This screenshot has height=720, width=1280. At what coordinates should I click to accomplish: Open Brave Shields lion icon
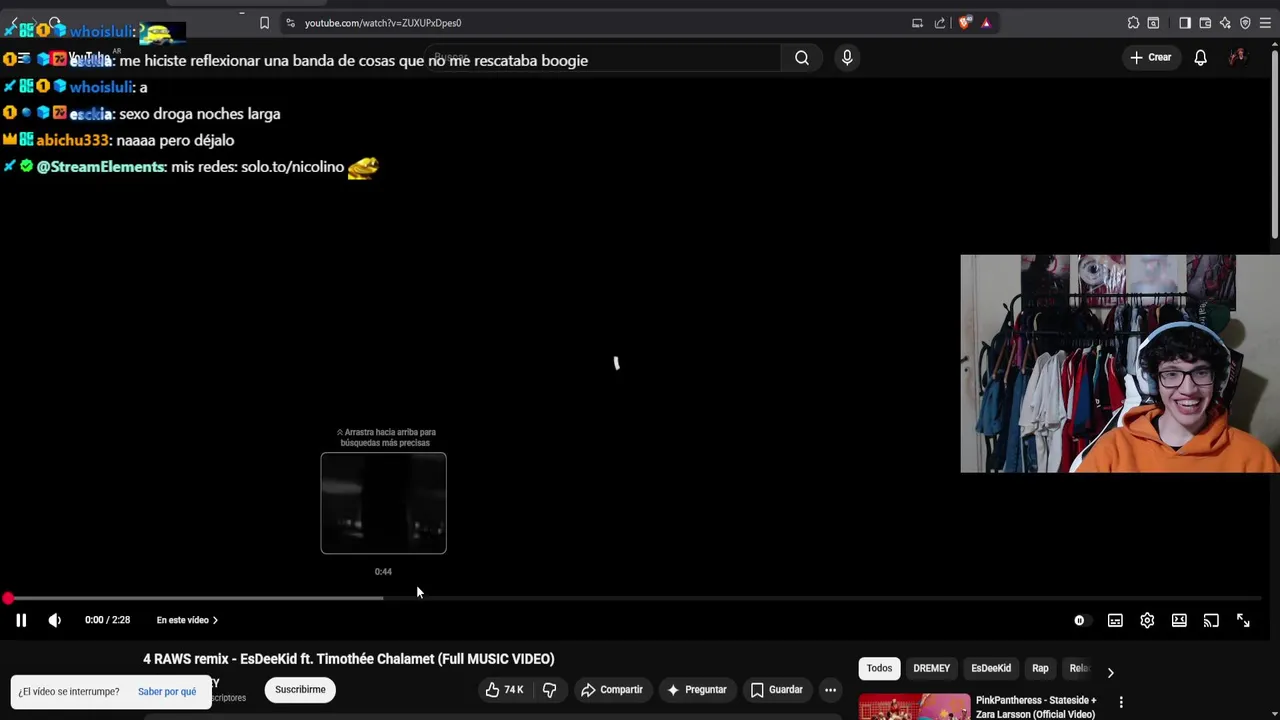[x=964, y=23]
